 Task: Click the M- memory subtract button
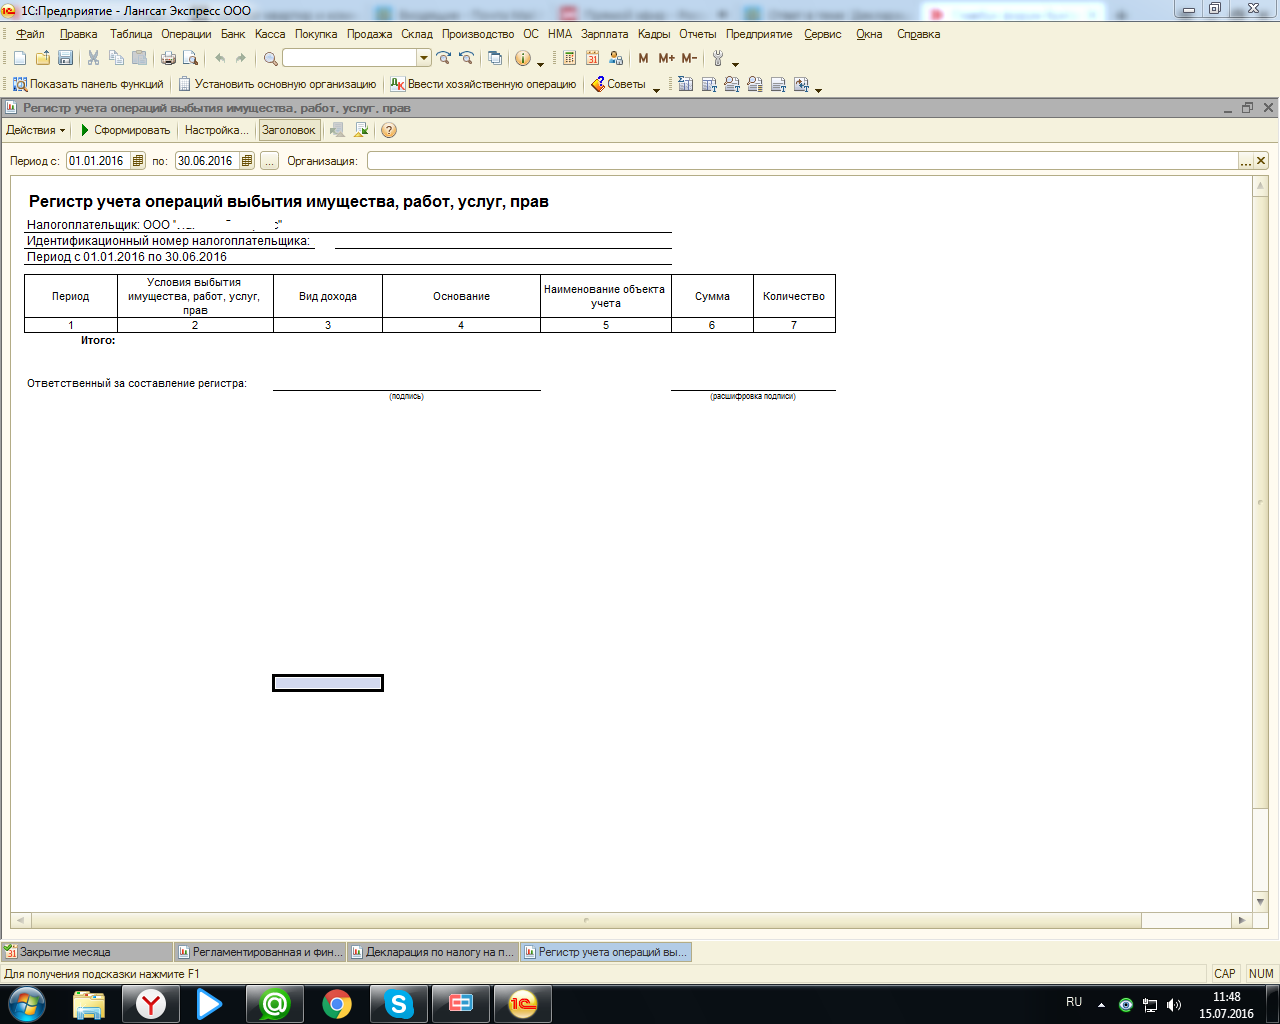click(x=689, y=58)
